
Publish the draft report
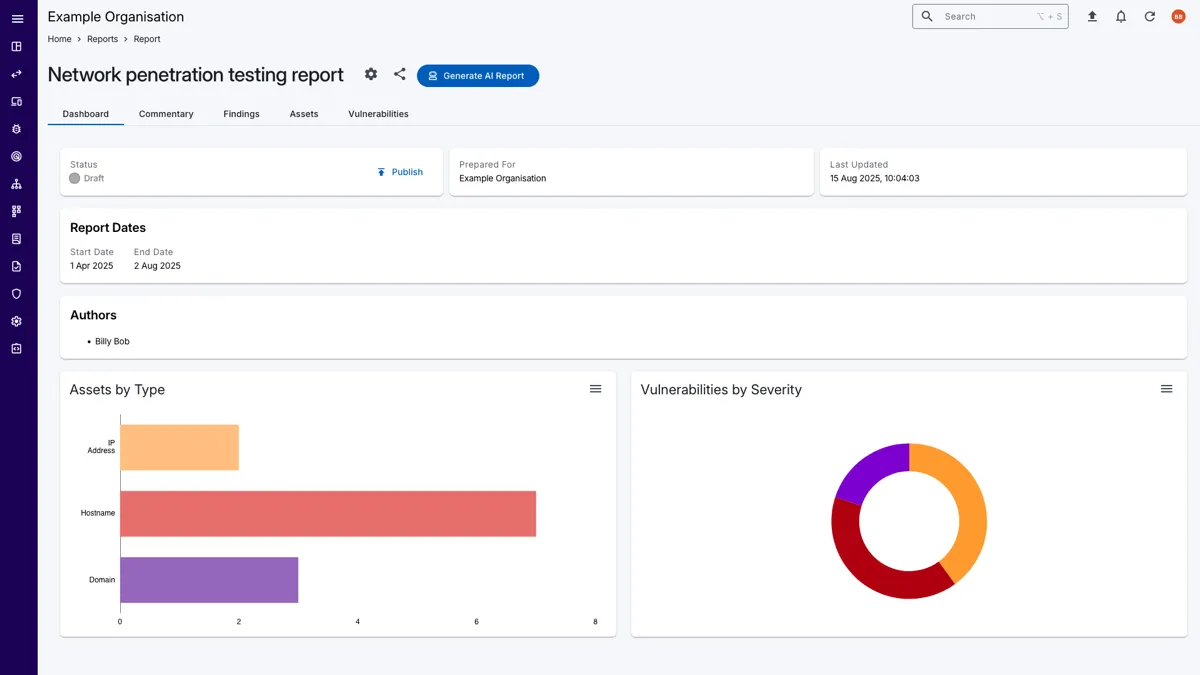pos(400,172)
